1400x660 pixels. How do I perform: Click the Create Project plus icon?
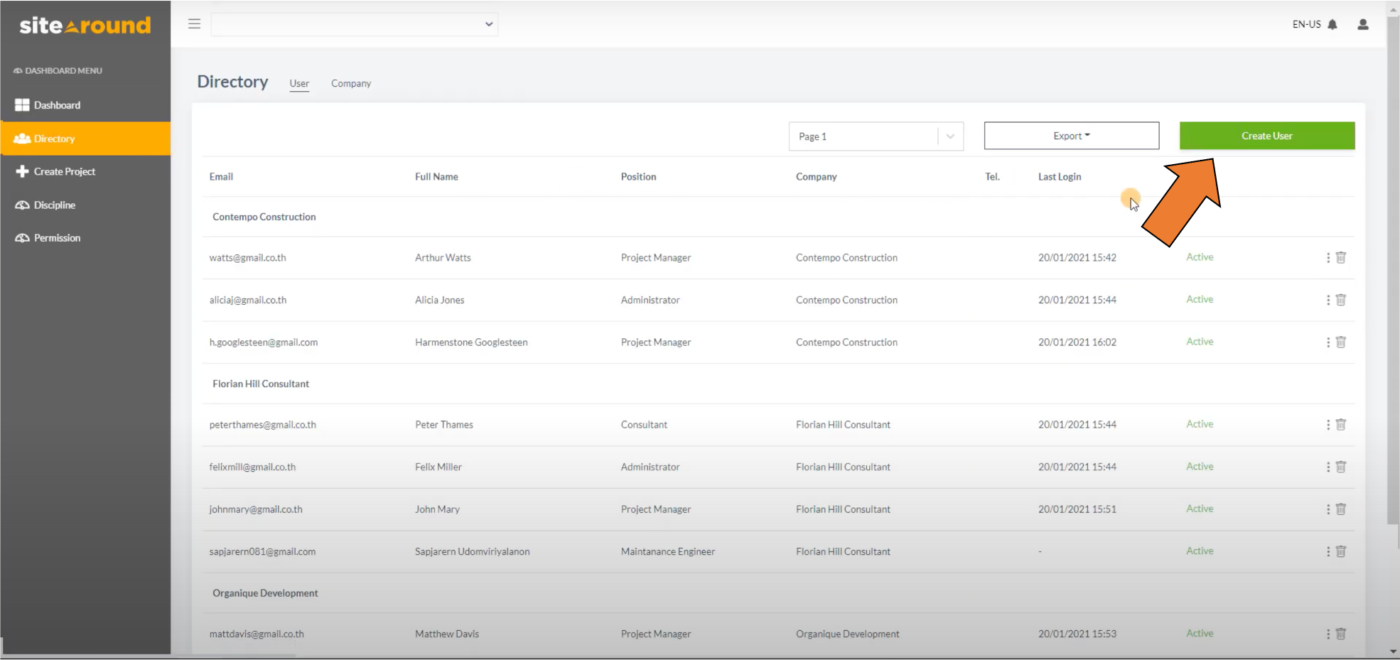pyautogui.click(x=22, y=171)
